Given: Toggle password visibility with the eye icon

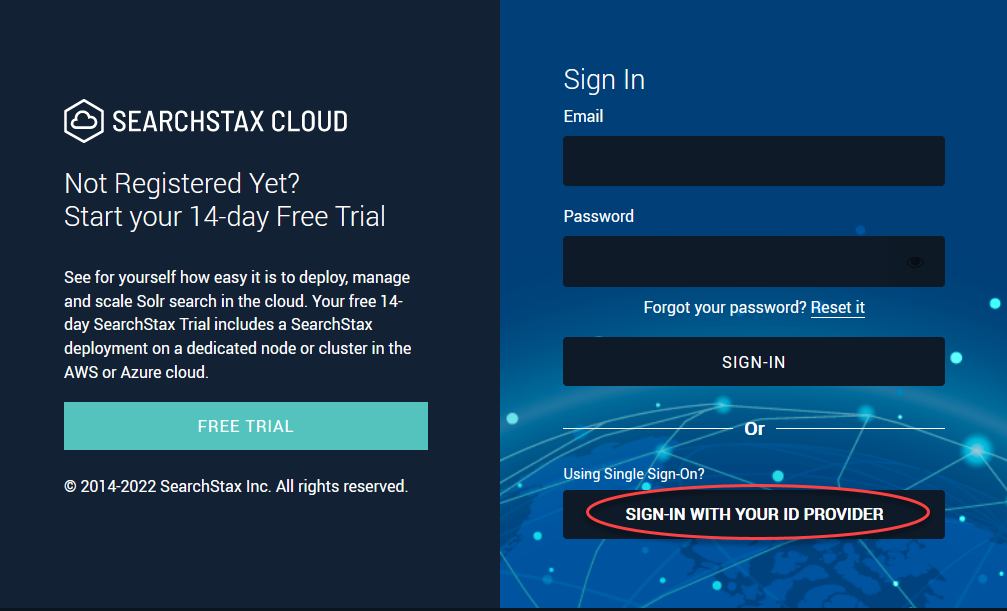Looking at the screenshot, I should pyautogui.click(x=915, y=262).
